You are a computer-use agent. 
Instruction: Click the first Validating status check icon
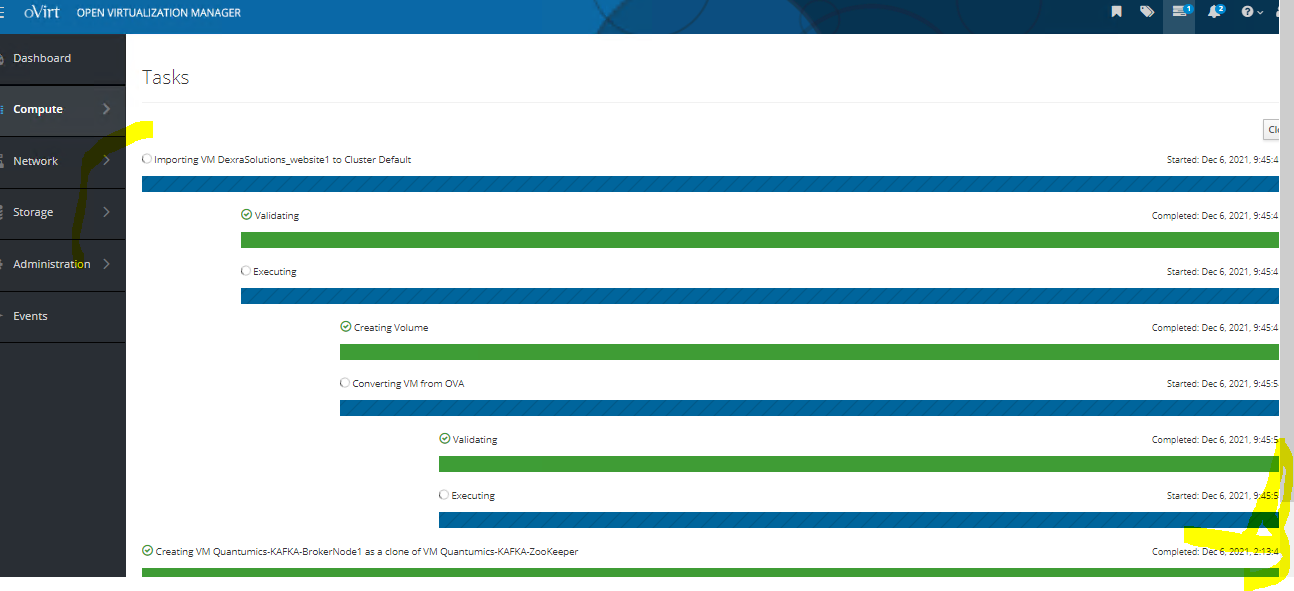[x=247, y=215]
